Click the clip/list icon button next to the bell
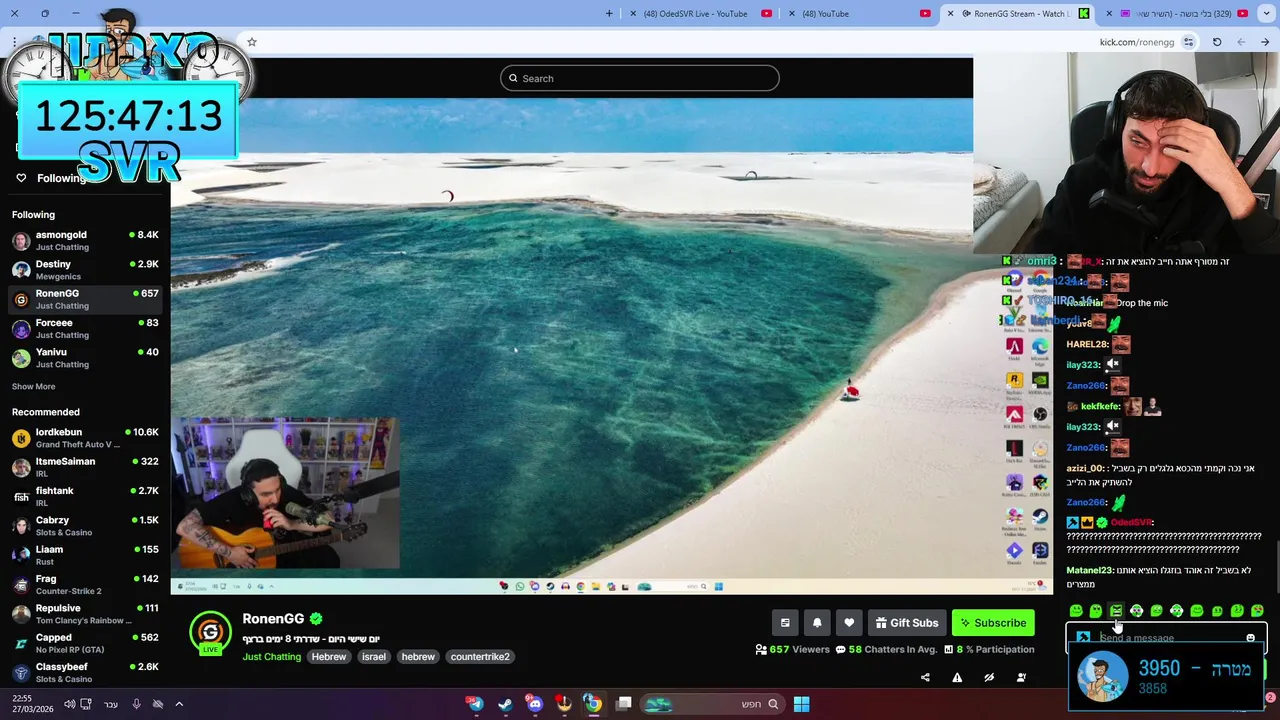The image size is (1280, 720). pos(785,623)
